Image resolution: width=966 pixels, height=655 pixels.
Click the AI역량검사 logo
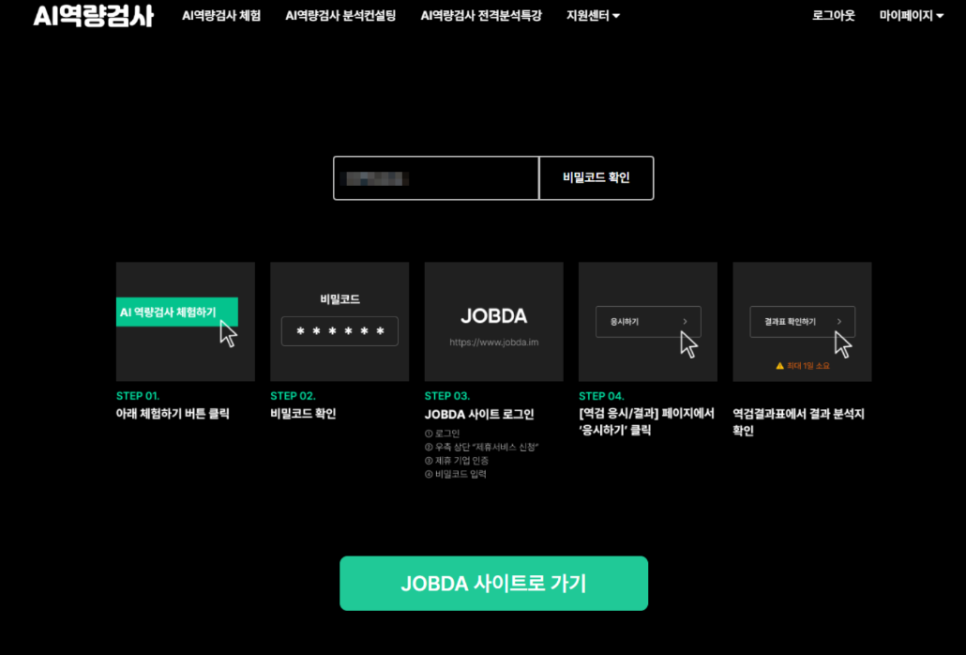tap(93, 16)
